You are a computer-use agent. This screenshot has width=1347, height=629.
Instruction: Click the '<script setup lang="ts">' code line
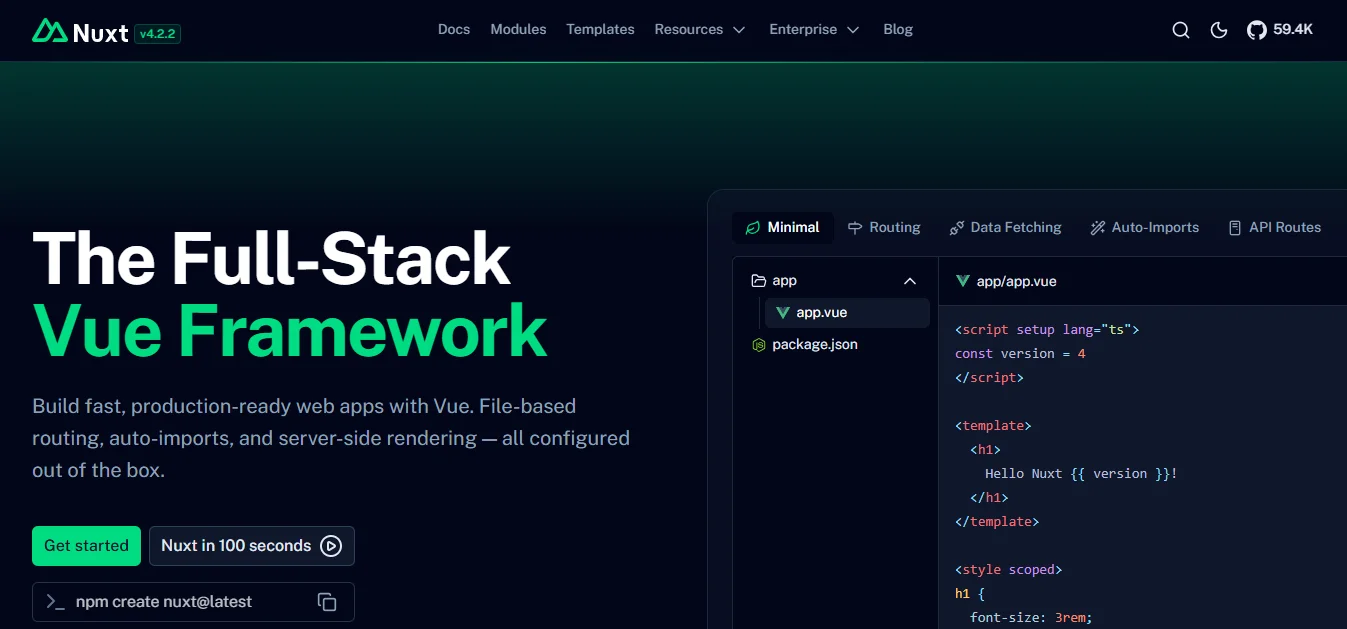pos(1047,329)
